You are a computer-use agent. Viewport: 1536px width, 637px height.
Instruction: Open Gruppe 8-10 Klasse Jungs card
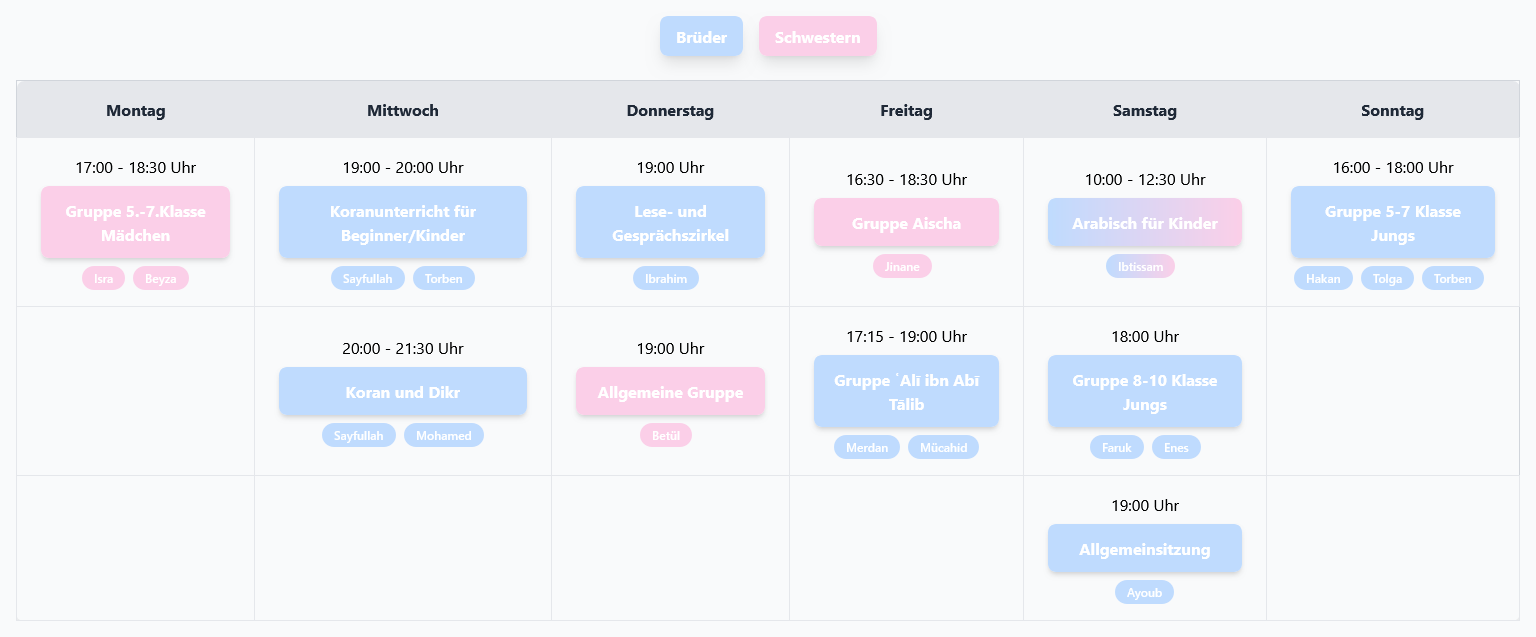pyautogui.click(x=1145, y=392)
